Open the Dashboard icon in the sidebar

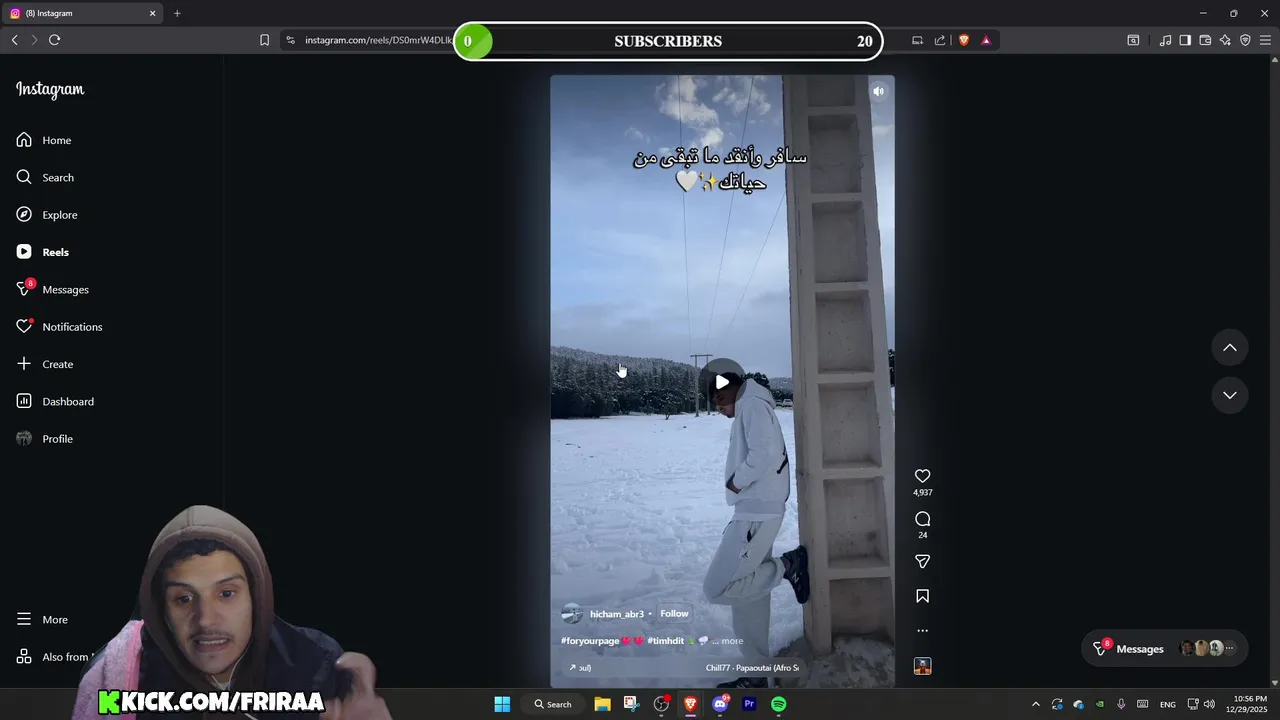tap(24, 401)
